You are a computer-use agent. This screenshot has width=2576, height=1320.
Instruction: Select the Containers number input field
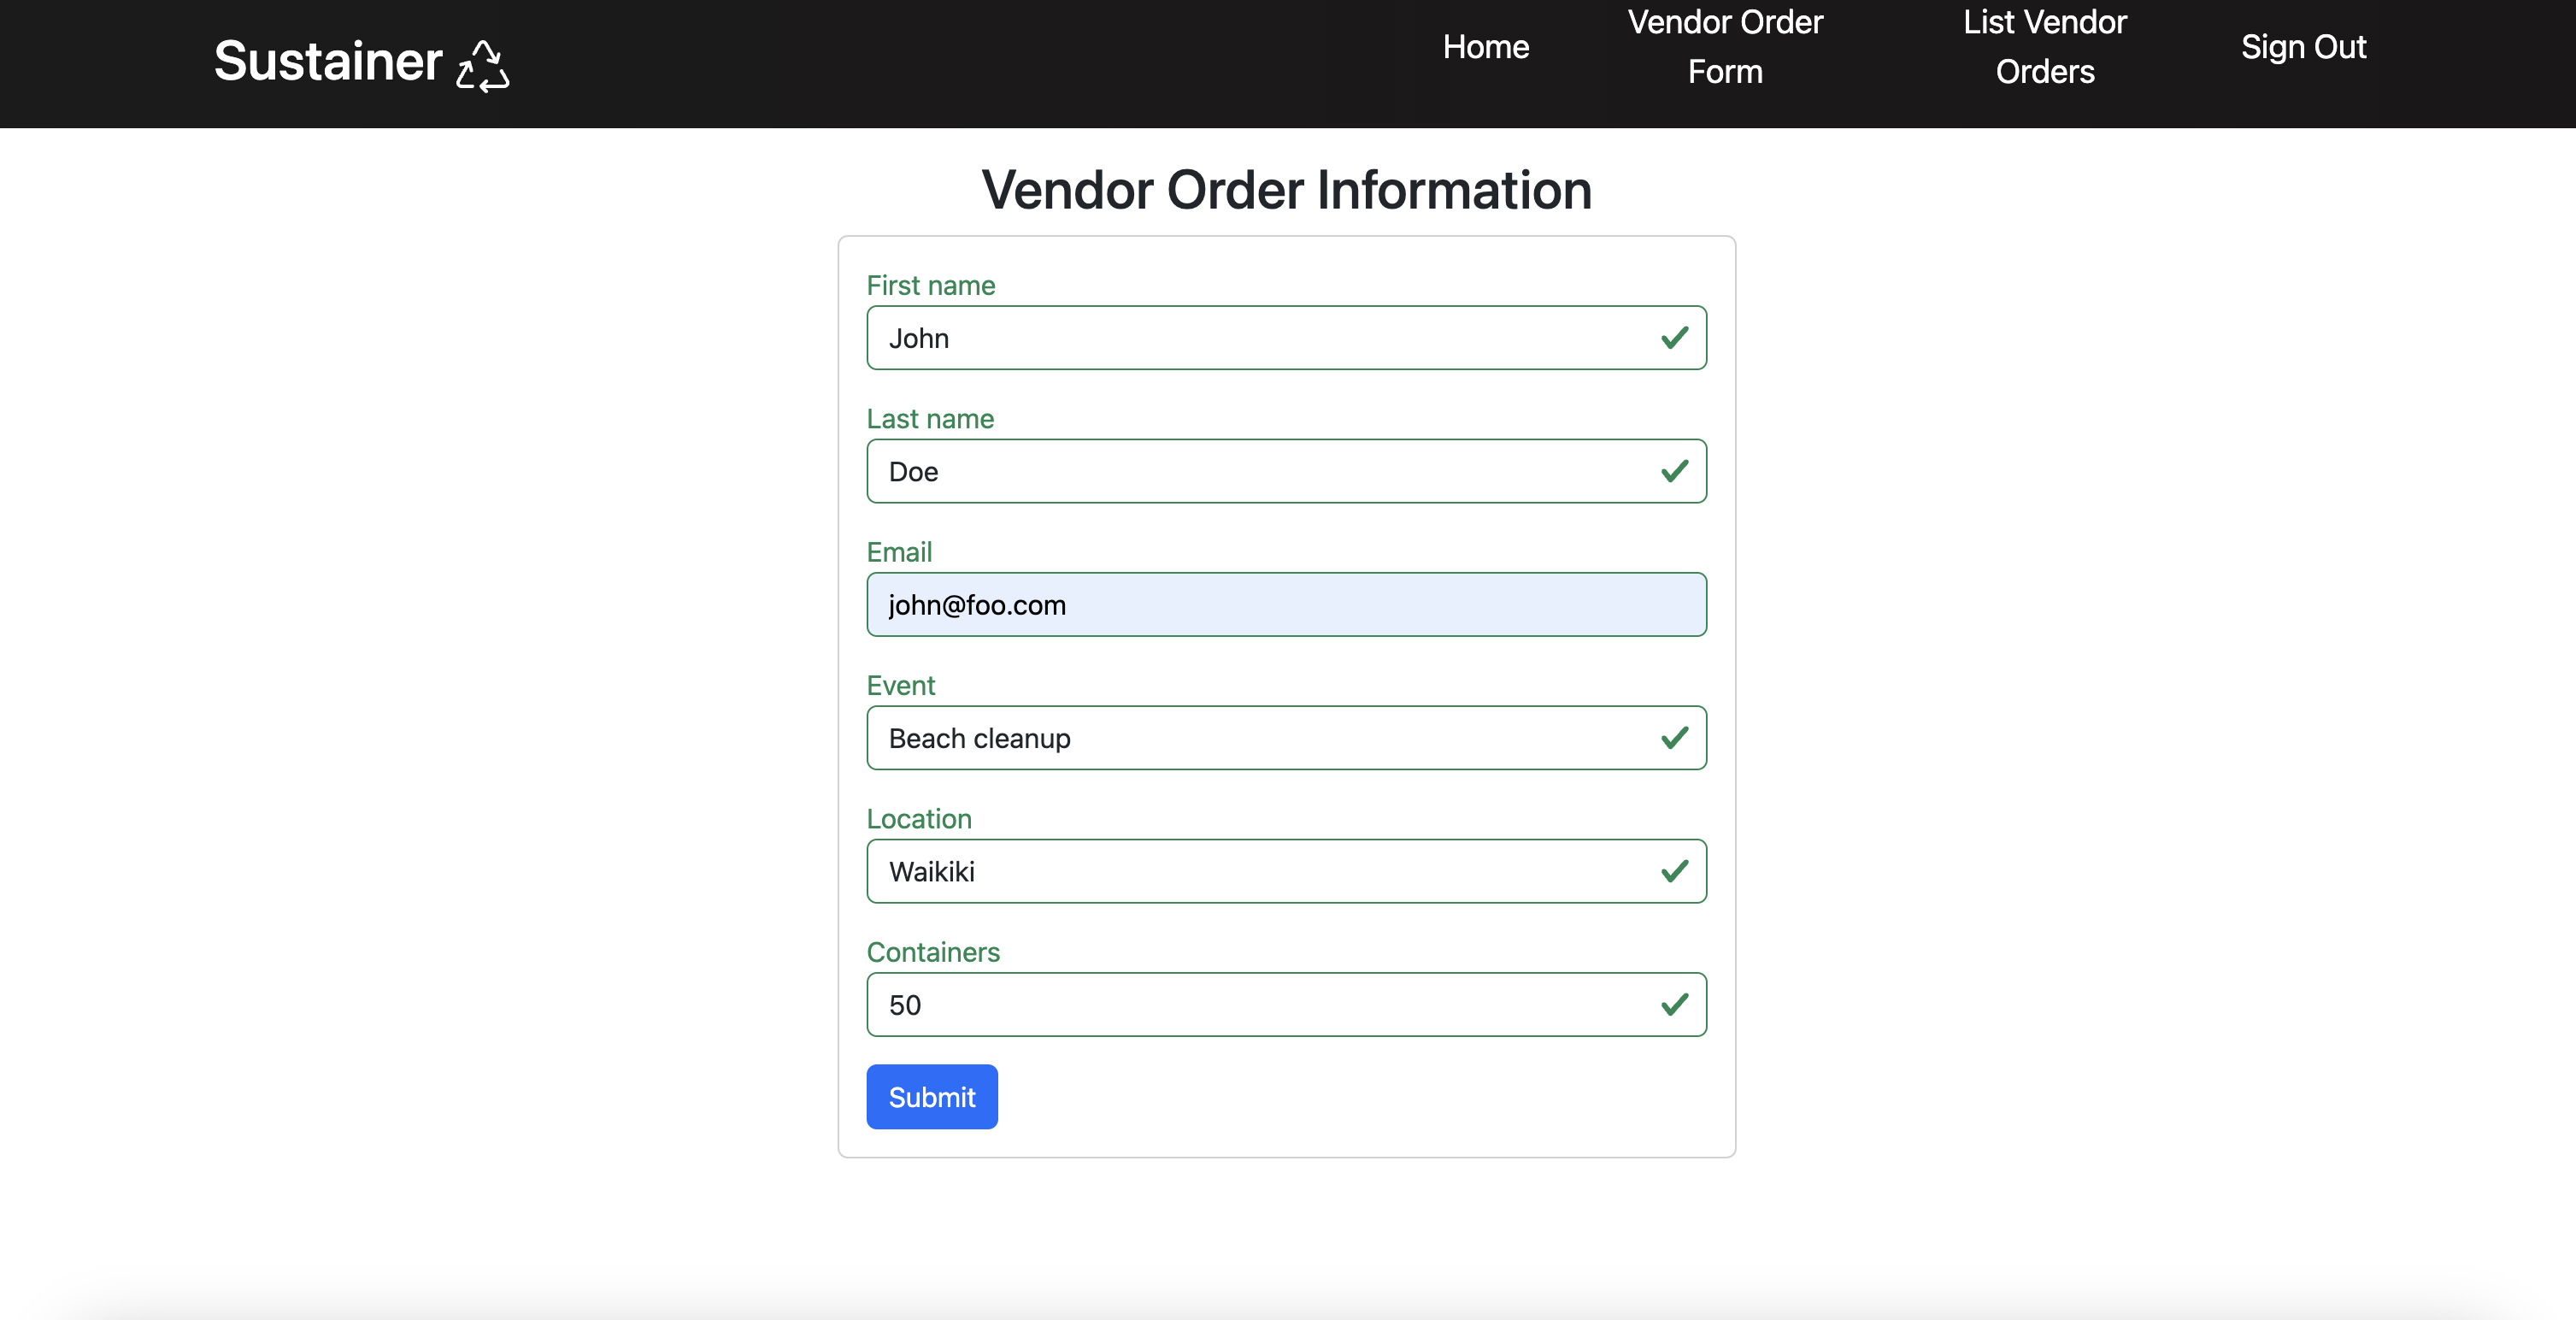[1285, 1004]
